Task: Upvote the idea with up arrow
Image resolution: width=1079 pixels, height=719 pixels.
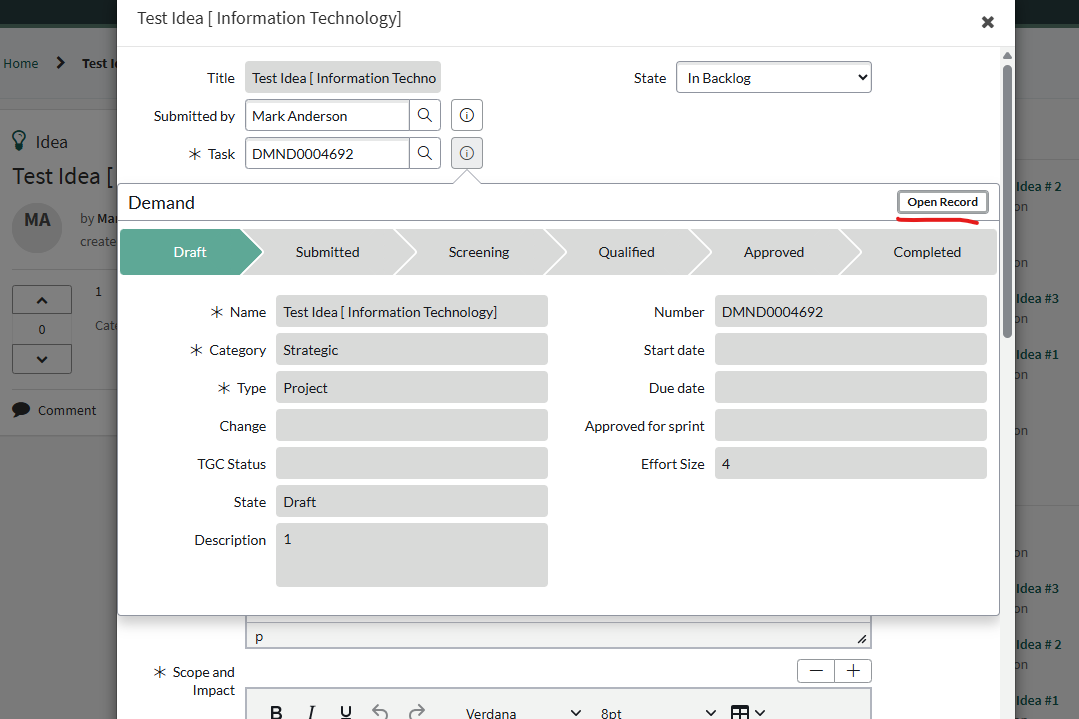Action: 42,300
